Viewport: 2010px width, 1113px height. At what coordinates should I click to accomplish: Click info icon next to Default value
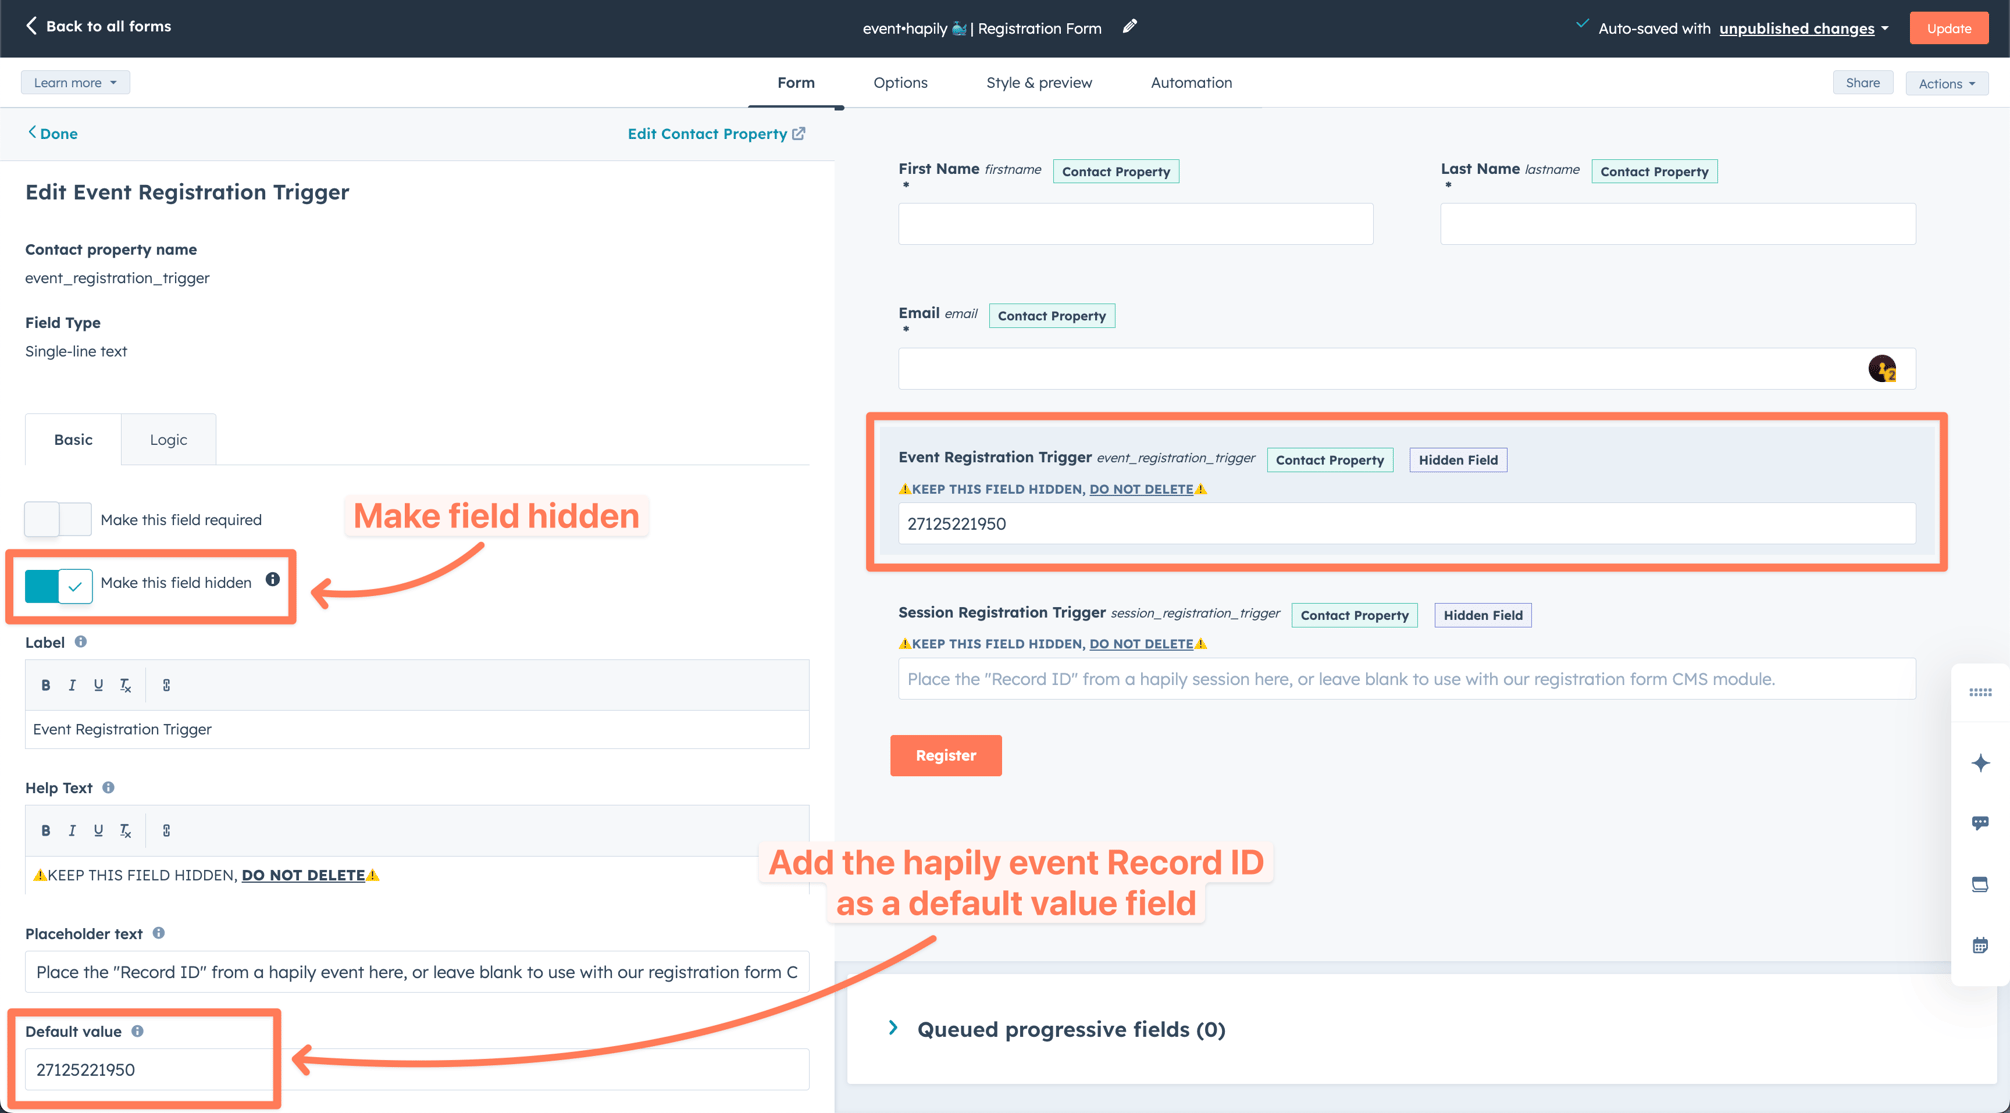tap(137, 1031)
